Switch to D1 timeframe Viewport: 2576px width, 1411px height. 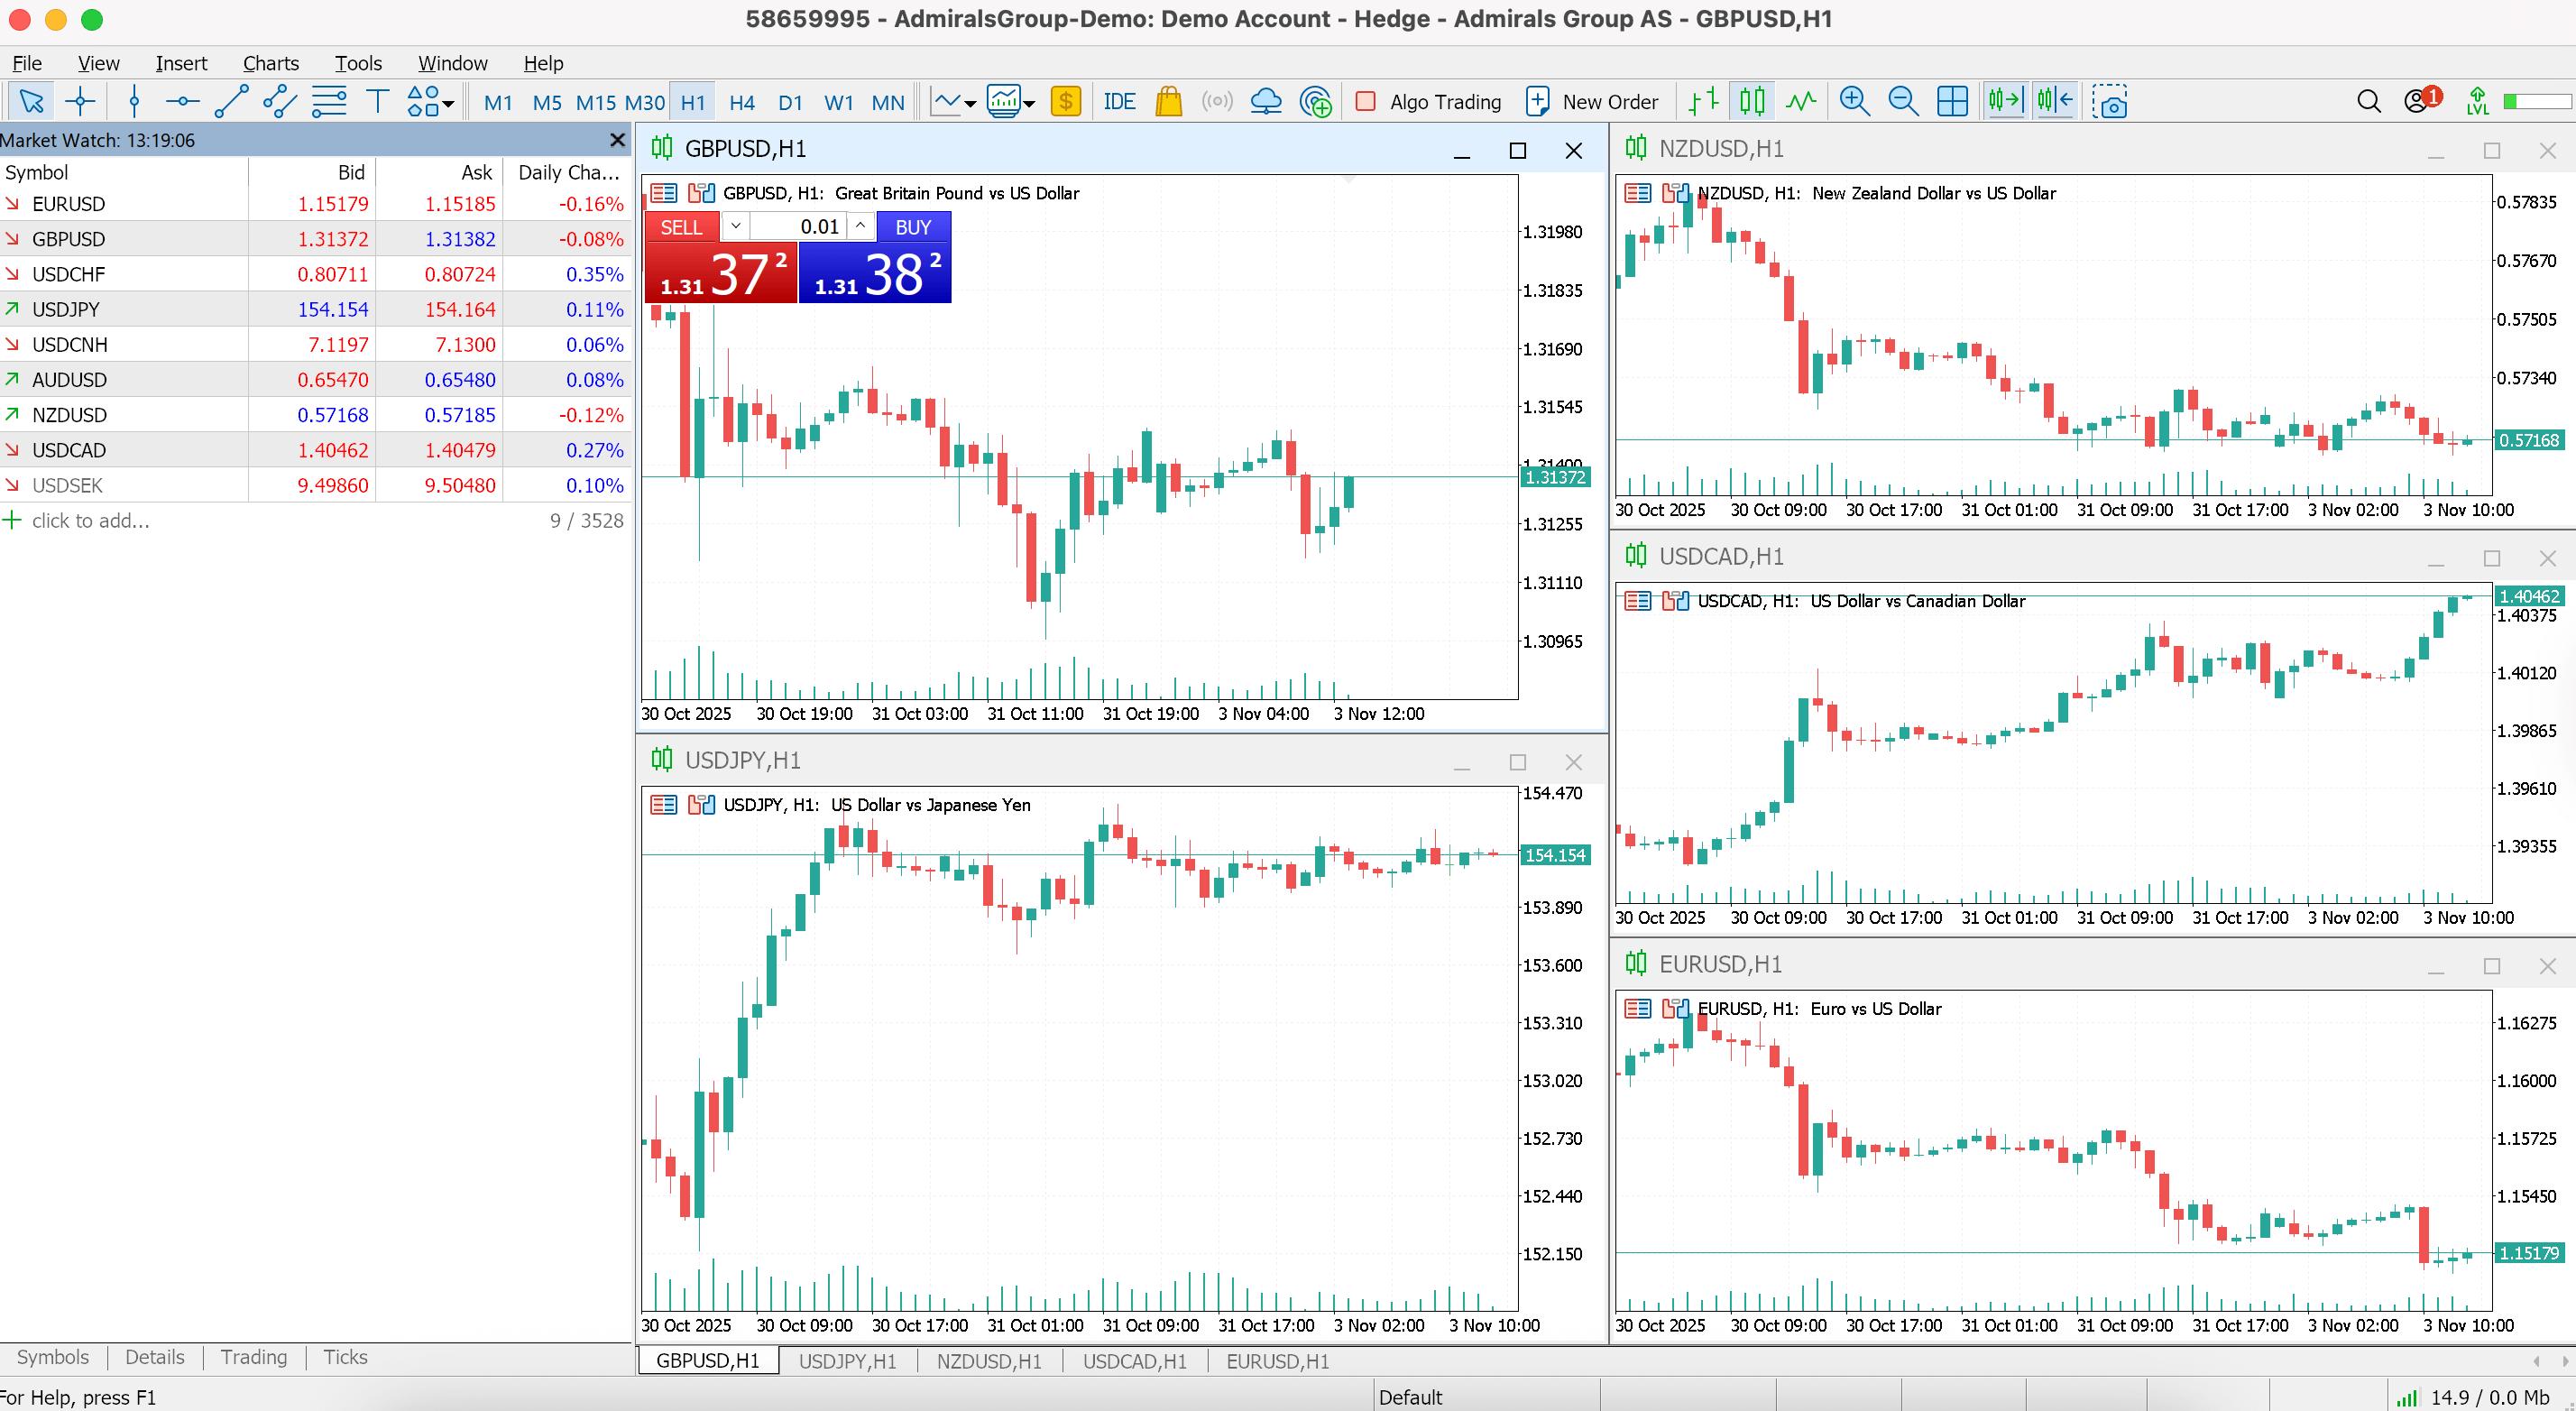coord(790,102)
